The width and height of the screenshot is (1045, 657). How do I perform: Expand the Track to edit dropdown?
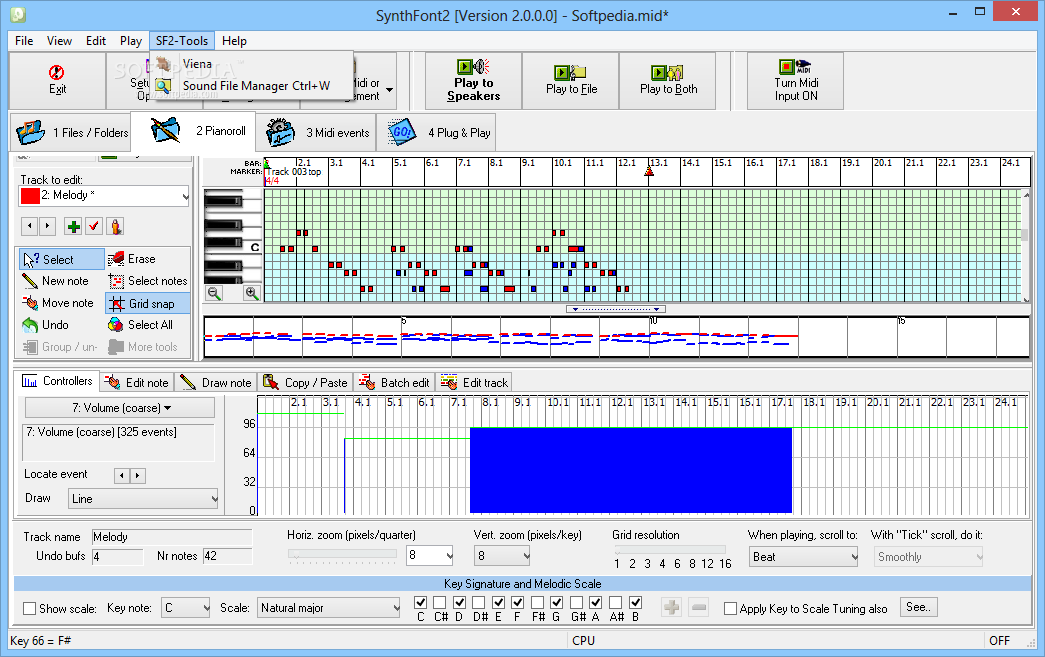coord(185,196)
